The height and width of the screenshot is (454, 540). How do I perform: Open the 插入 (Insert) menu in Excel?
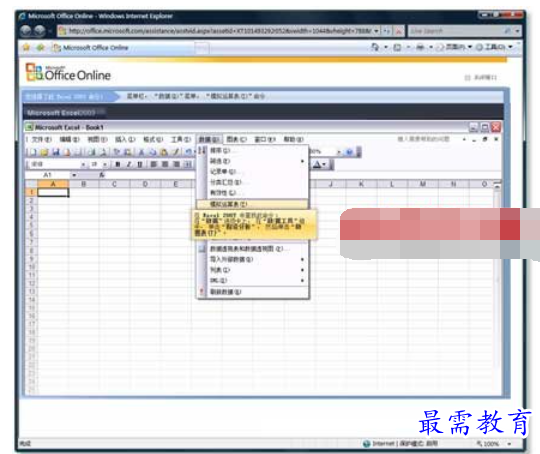(x=125, y=140)
